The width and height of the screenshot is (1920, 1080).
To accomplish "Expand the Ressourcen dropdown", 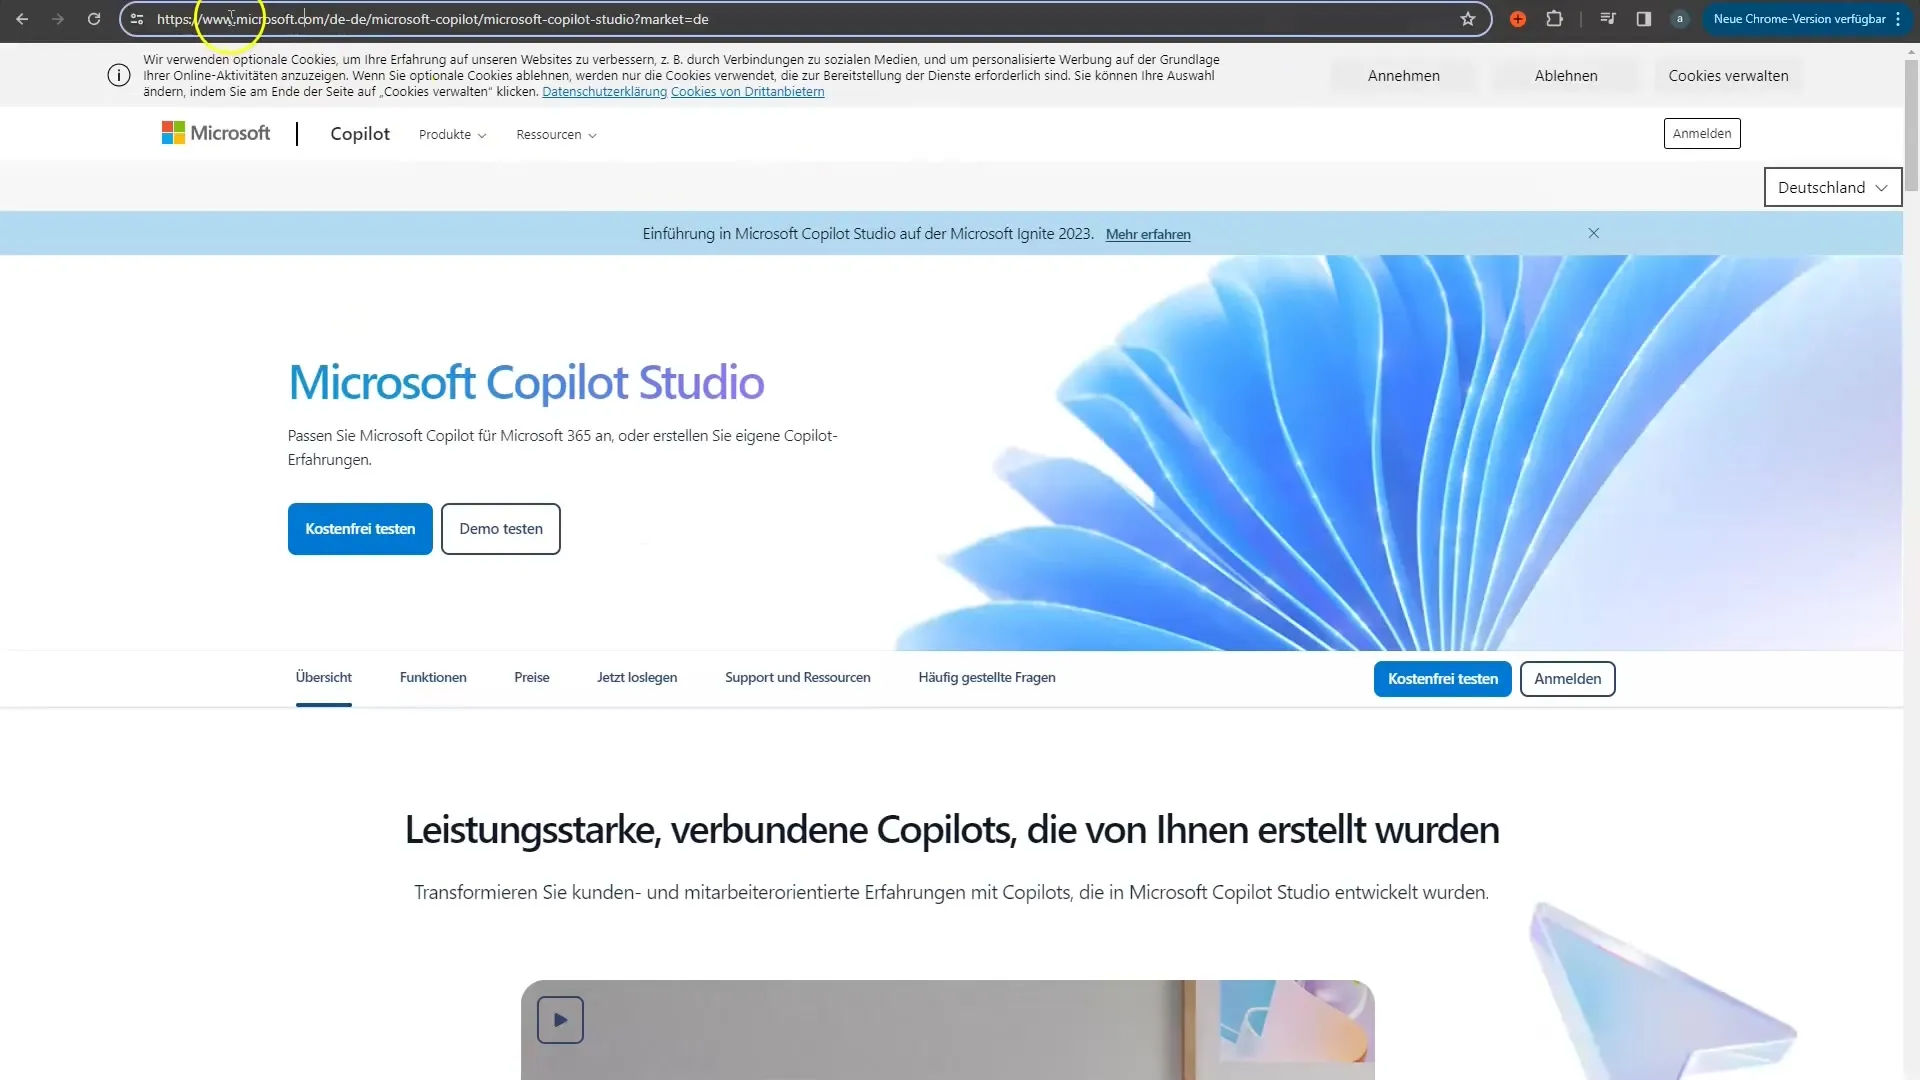I will (x=557, y=135).
